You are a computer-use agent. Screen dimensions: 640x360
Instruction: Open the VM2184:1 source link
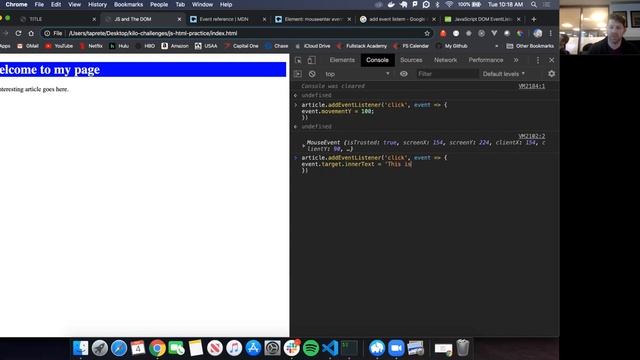(531, 86)
